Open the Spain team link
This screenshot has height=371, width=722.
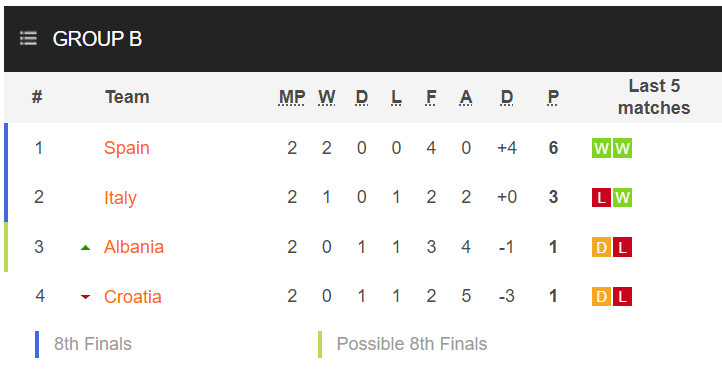[x=127, y=148]
